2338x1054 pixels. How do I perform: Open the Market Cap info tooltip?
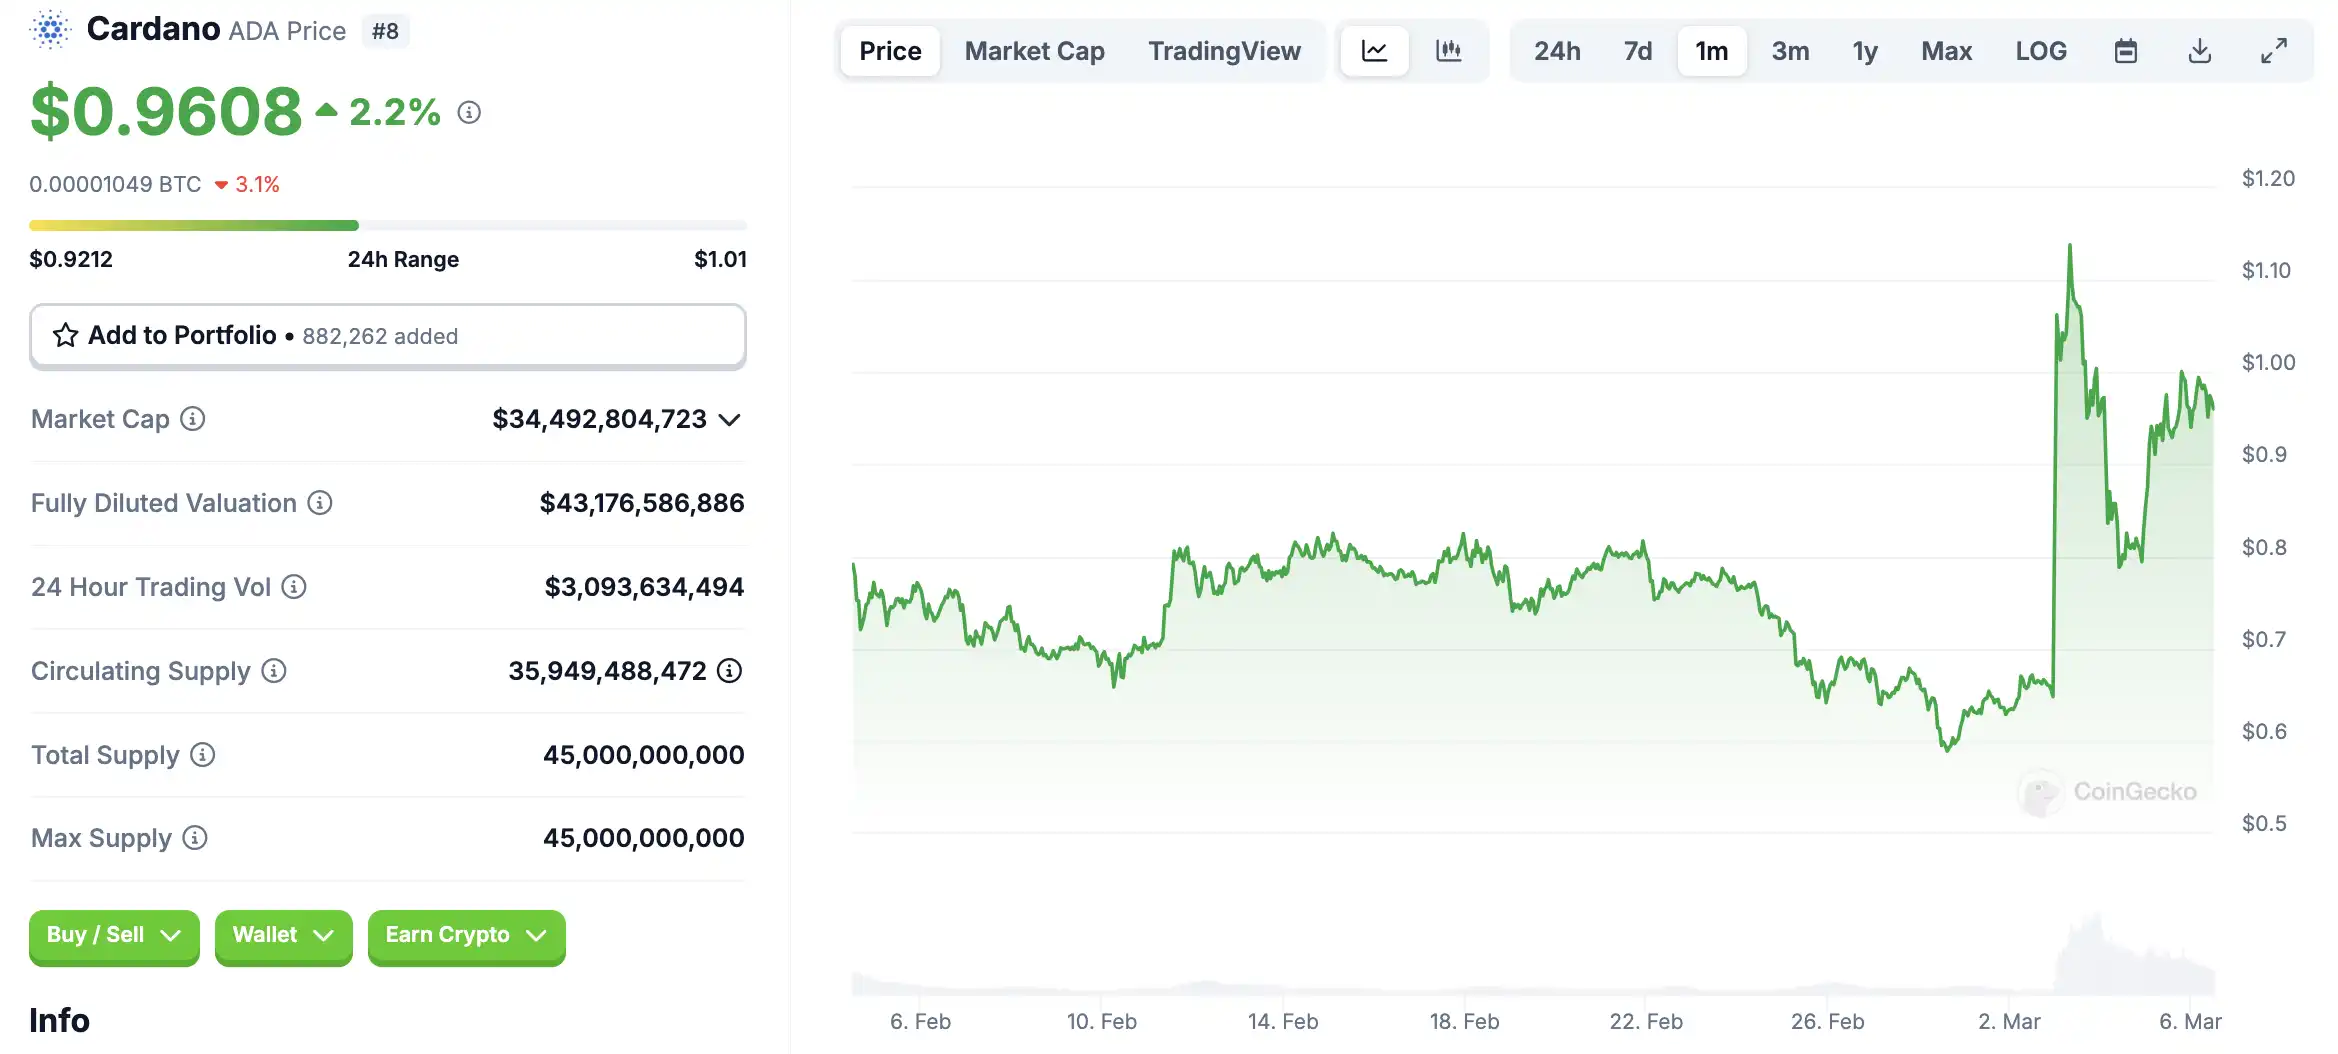[192, 420]
